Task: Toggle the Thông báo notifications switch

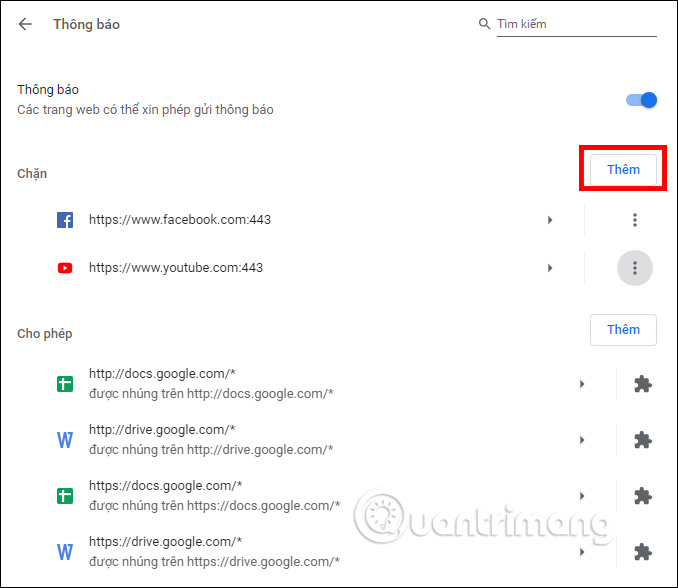Action: click(641, 100)
